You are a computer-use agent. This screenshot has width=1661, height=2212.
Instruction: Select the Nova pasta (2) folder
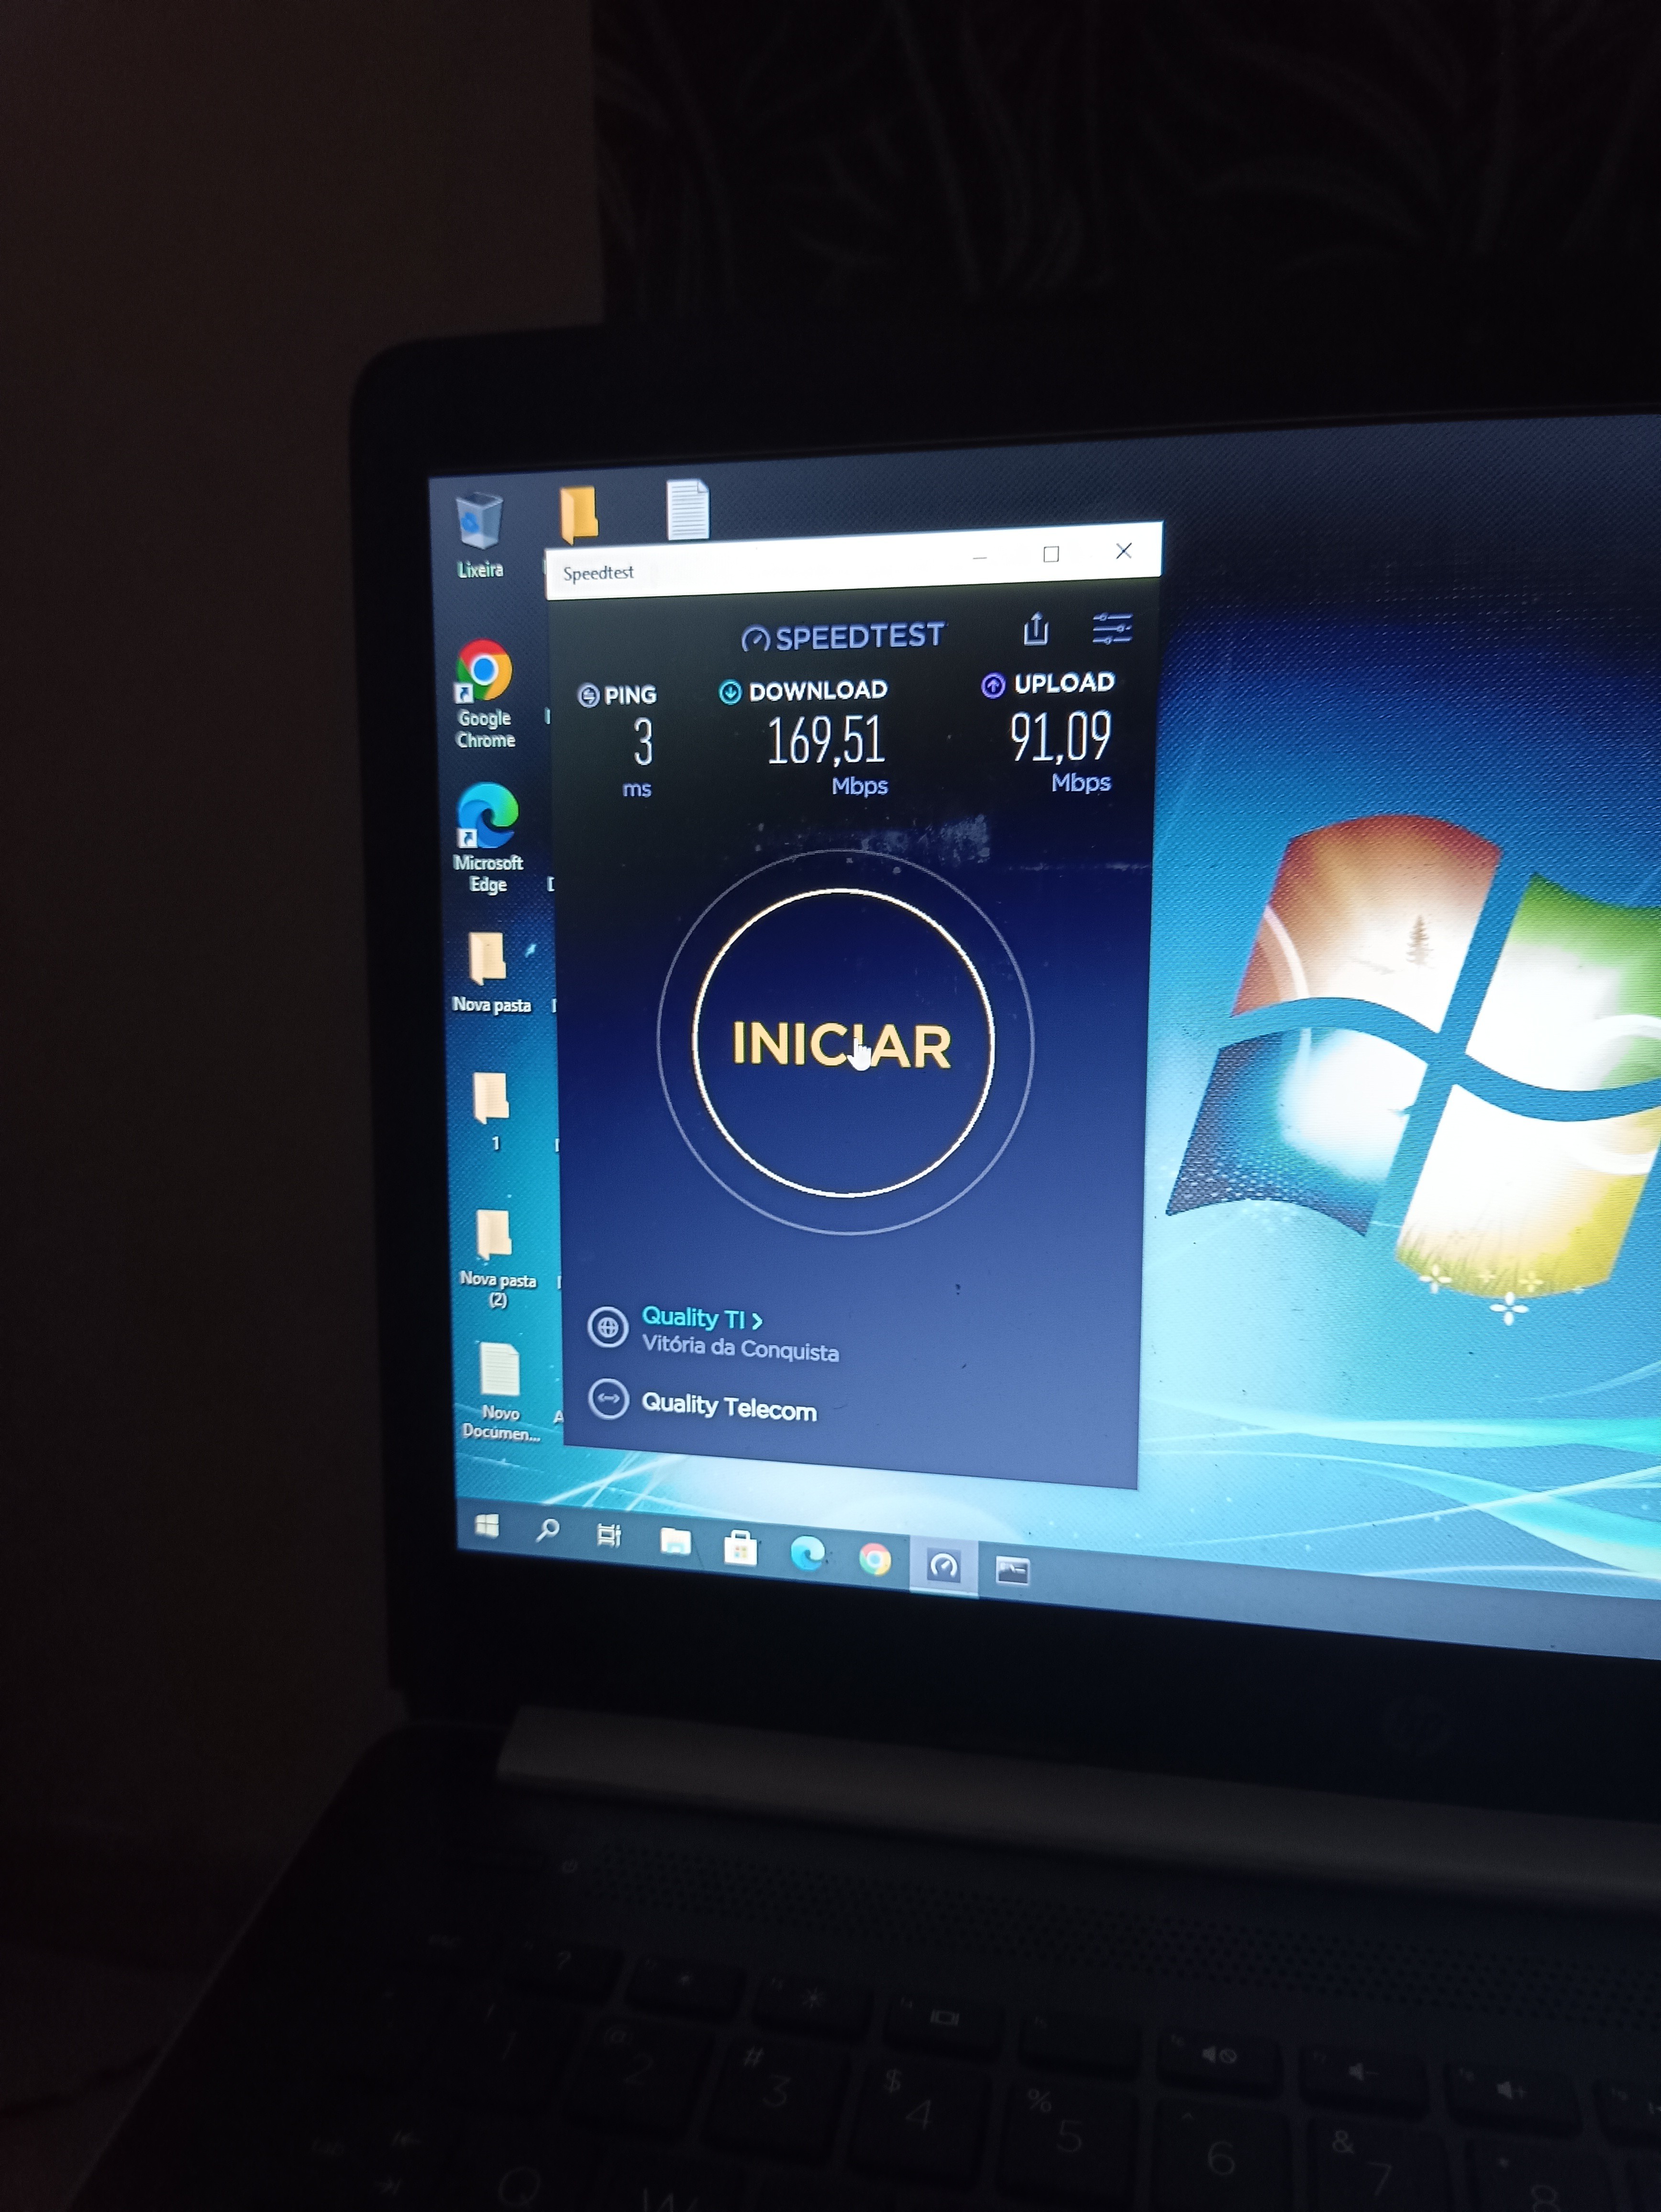(494, 1236)
